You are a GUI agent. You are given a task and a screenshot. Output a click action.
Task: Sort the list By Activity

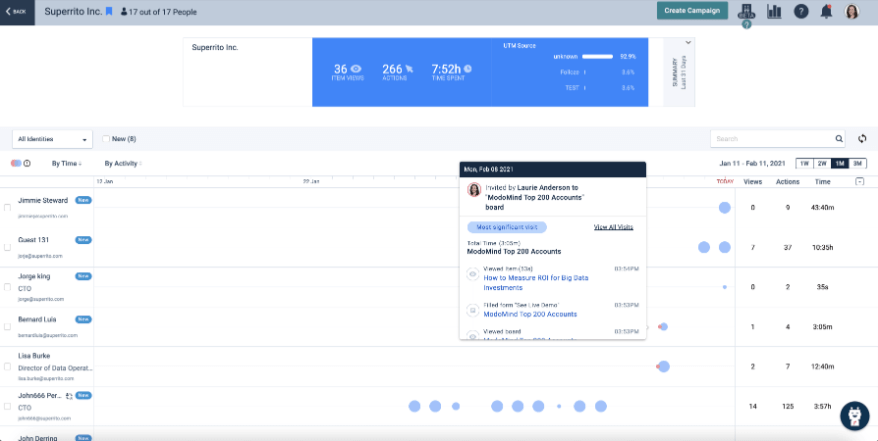click(123, 163)
